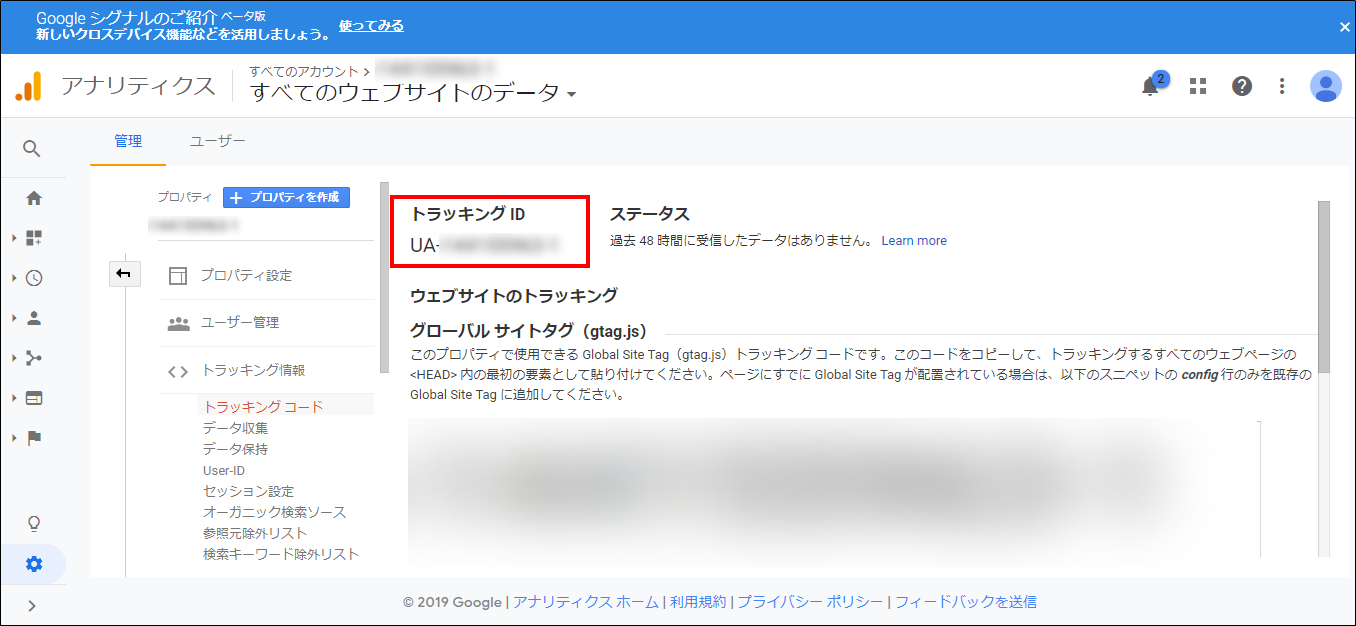This screenshot has height=626, width=1356.
Task: Expand the left sidebar with bottom chevron
Action: click(x=32, y=605)
